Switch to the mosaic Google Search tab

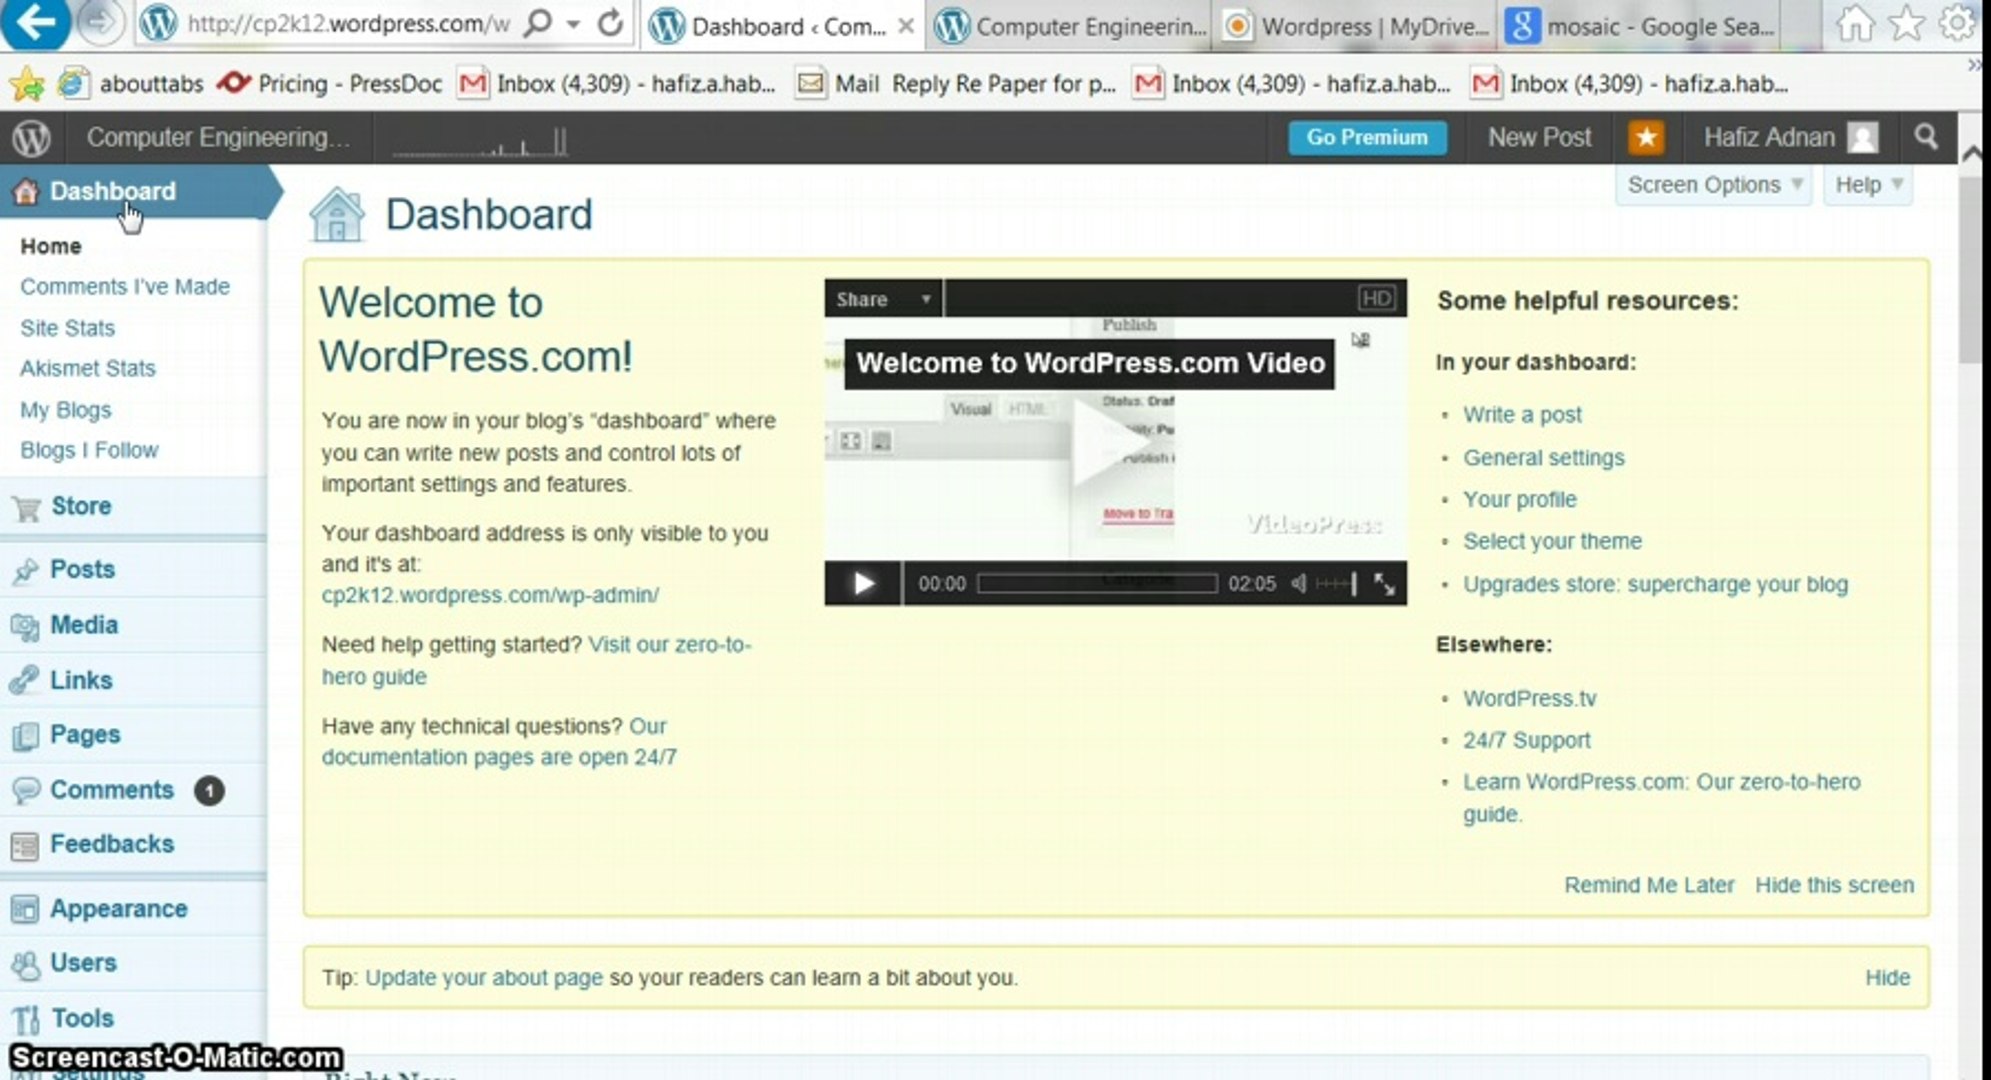(1644, 27)
